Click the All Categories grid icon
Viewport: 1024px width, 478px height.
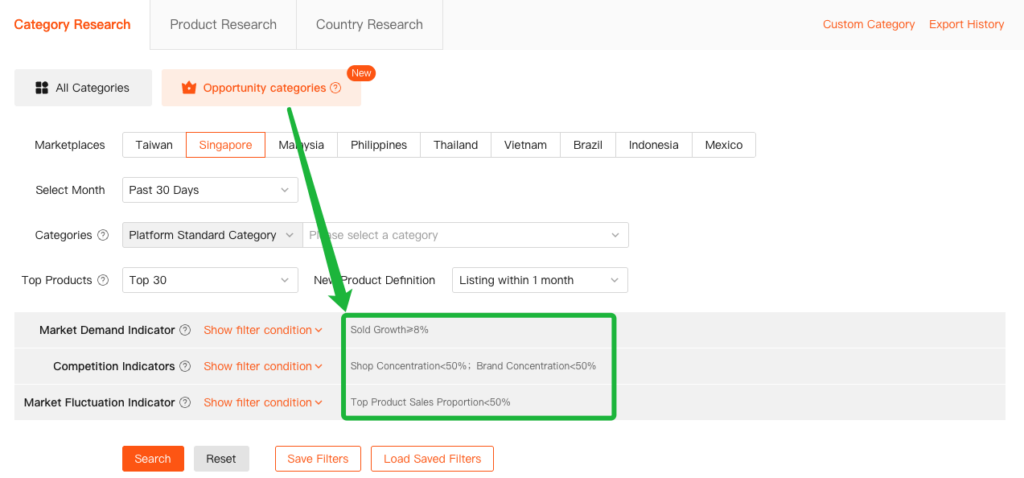pyautogui.click(x=42, y=88)
